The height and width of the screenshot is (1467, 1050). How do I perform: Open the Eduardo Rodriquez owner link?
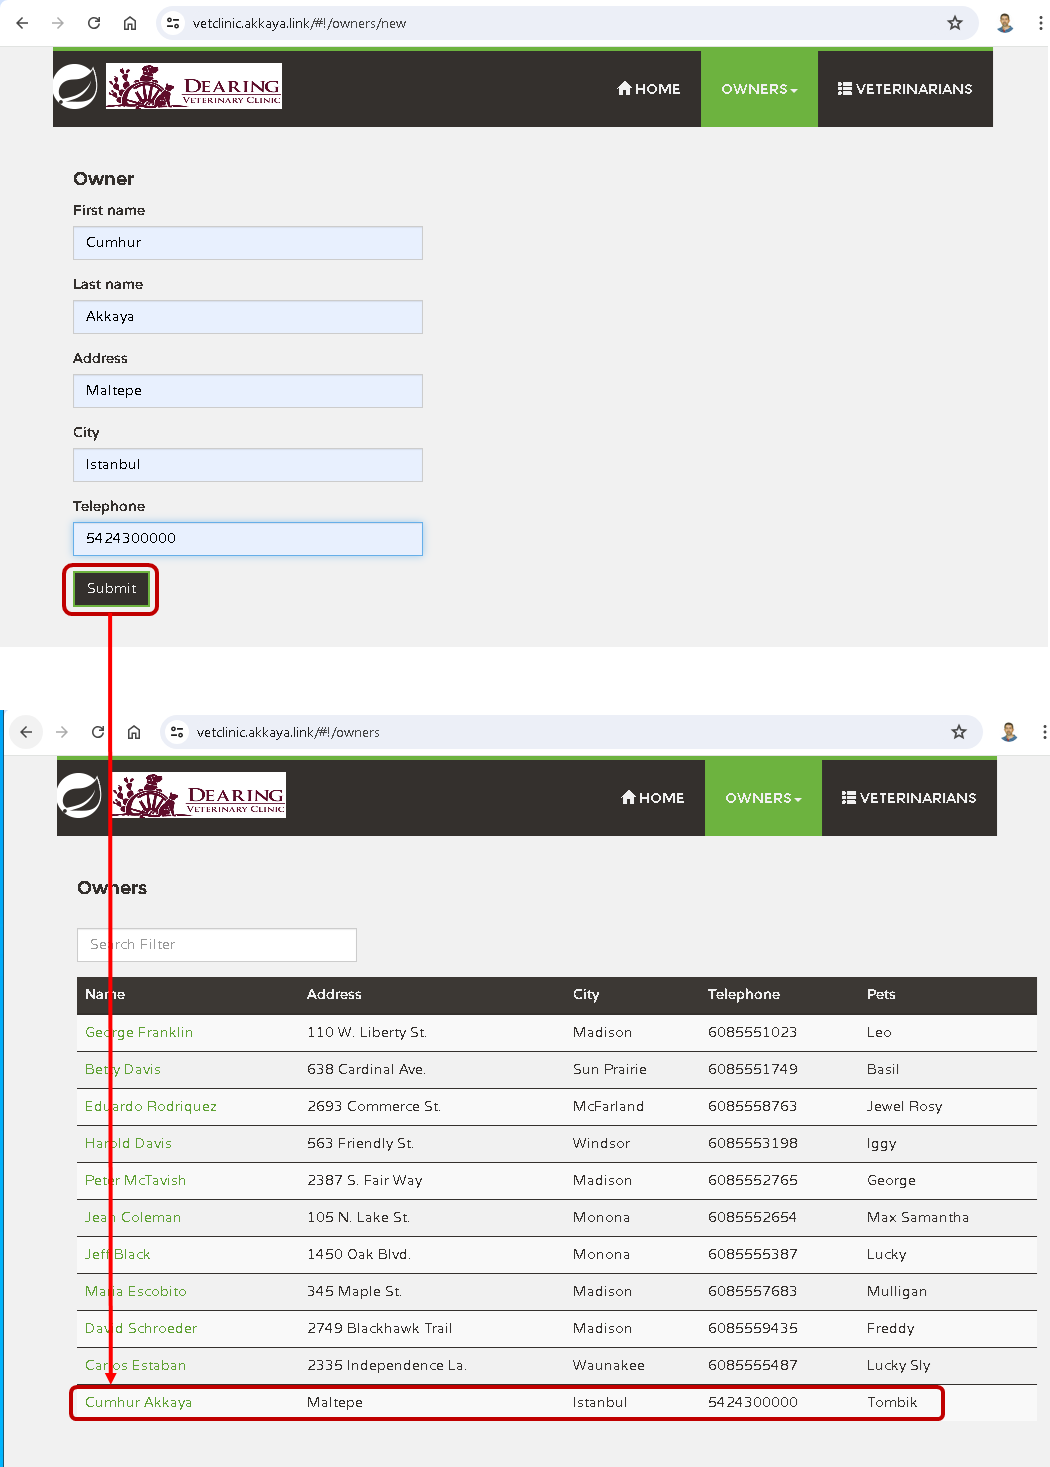coord(151,1106)
